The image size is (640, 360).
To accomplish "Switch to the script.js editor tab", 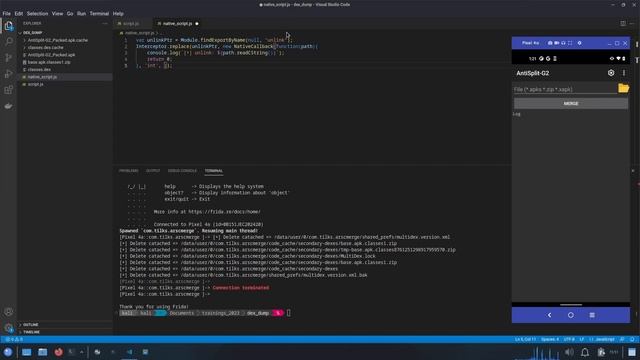I will (131, 24).
